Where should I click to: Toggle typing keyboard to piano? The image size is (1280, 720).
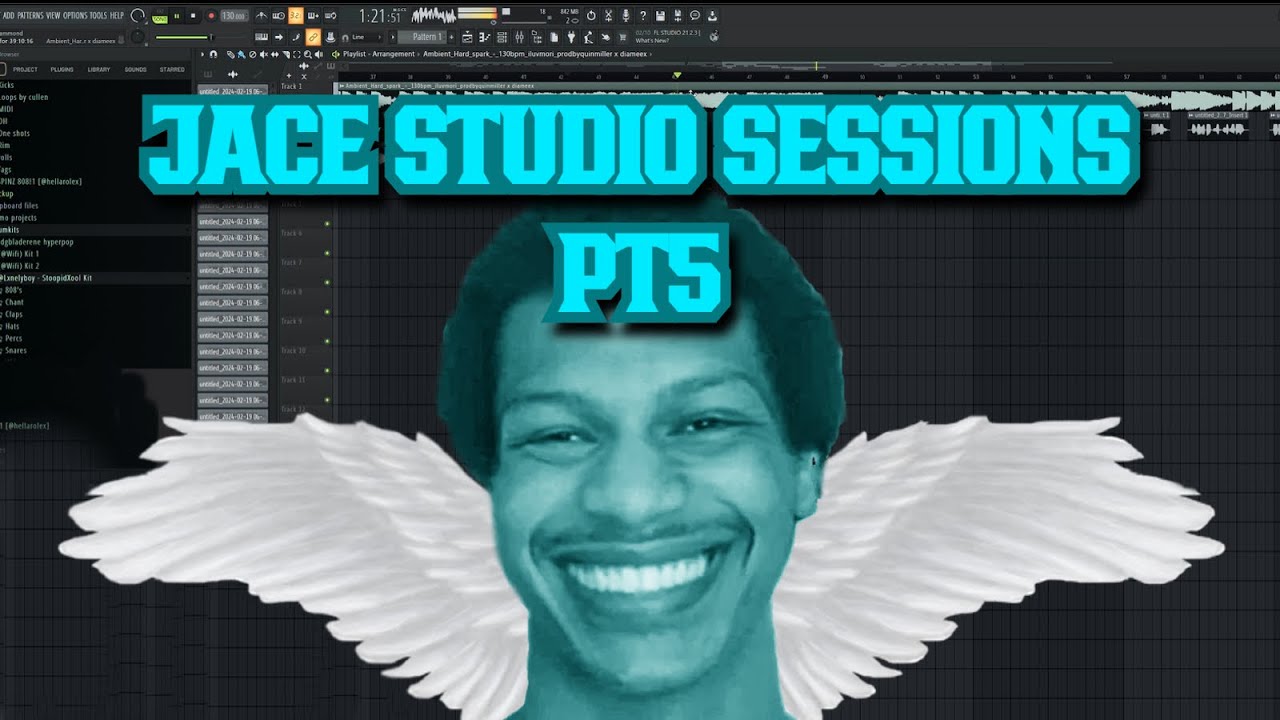(261, 37)
